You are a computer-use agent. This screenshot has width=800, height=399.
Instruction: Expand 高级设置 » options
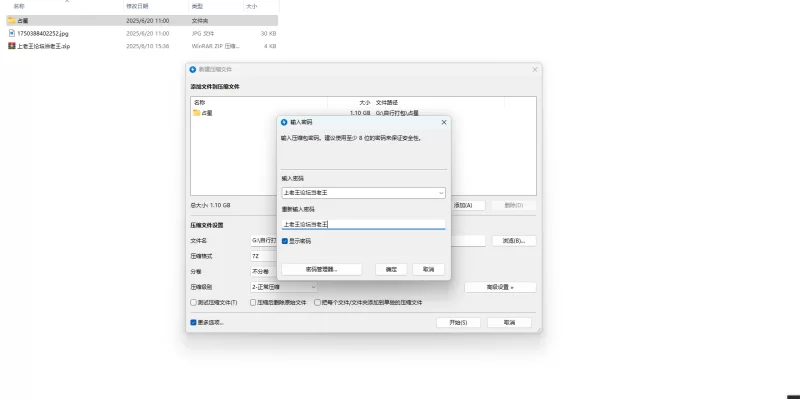(x=500, y=287)
